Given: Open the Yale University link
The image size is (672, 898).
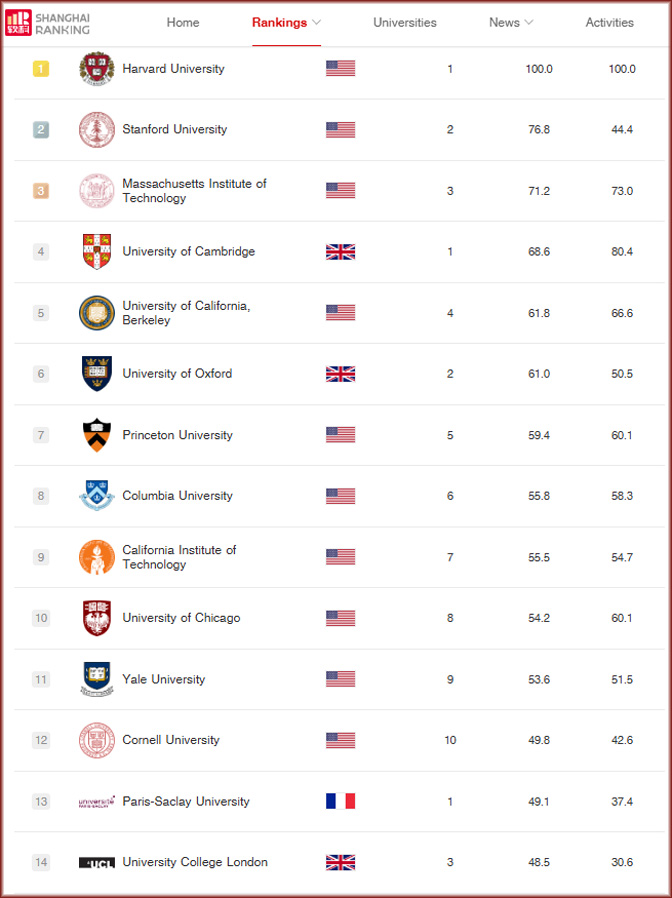Looking at the screenshot, I should tap(163, 679).
